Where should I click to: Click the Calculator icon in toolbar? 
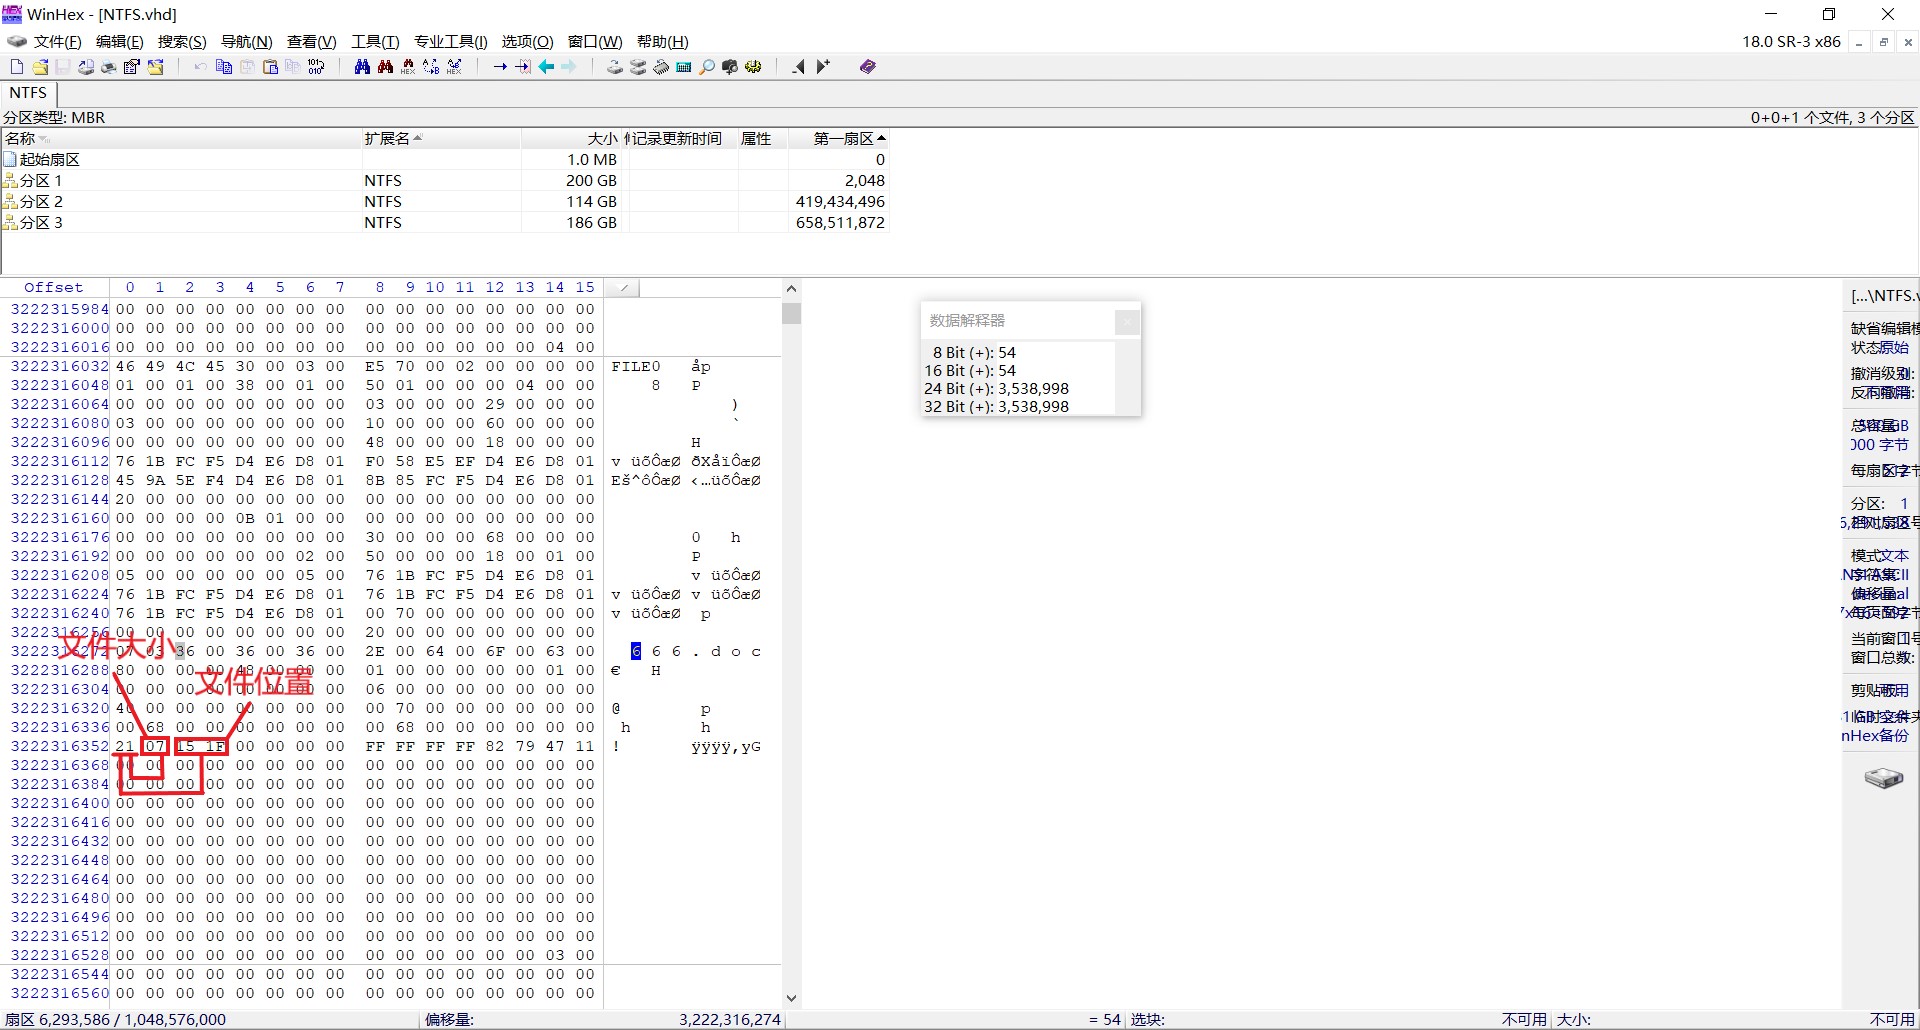point(684,67)
